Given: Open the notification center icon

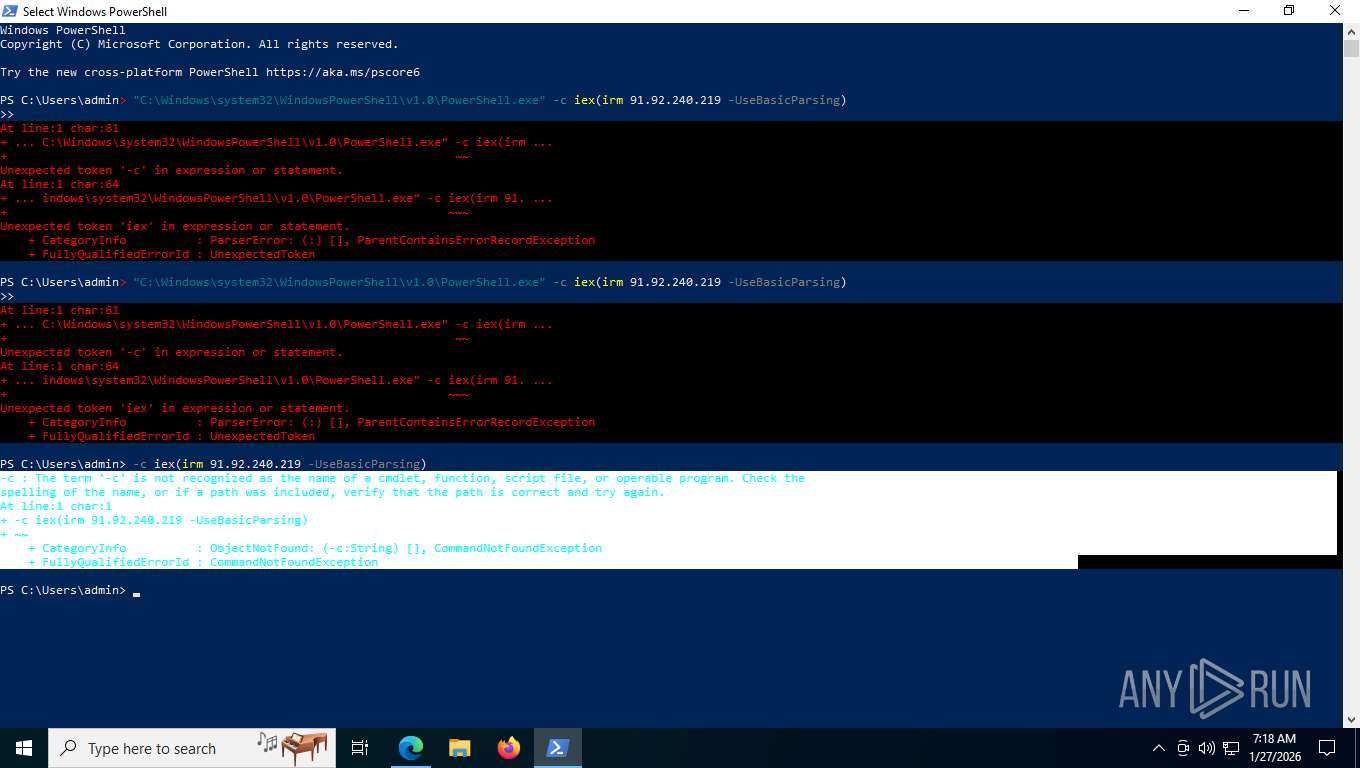Looking at the screenshot, I should coord(1327,748).
